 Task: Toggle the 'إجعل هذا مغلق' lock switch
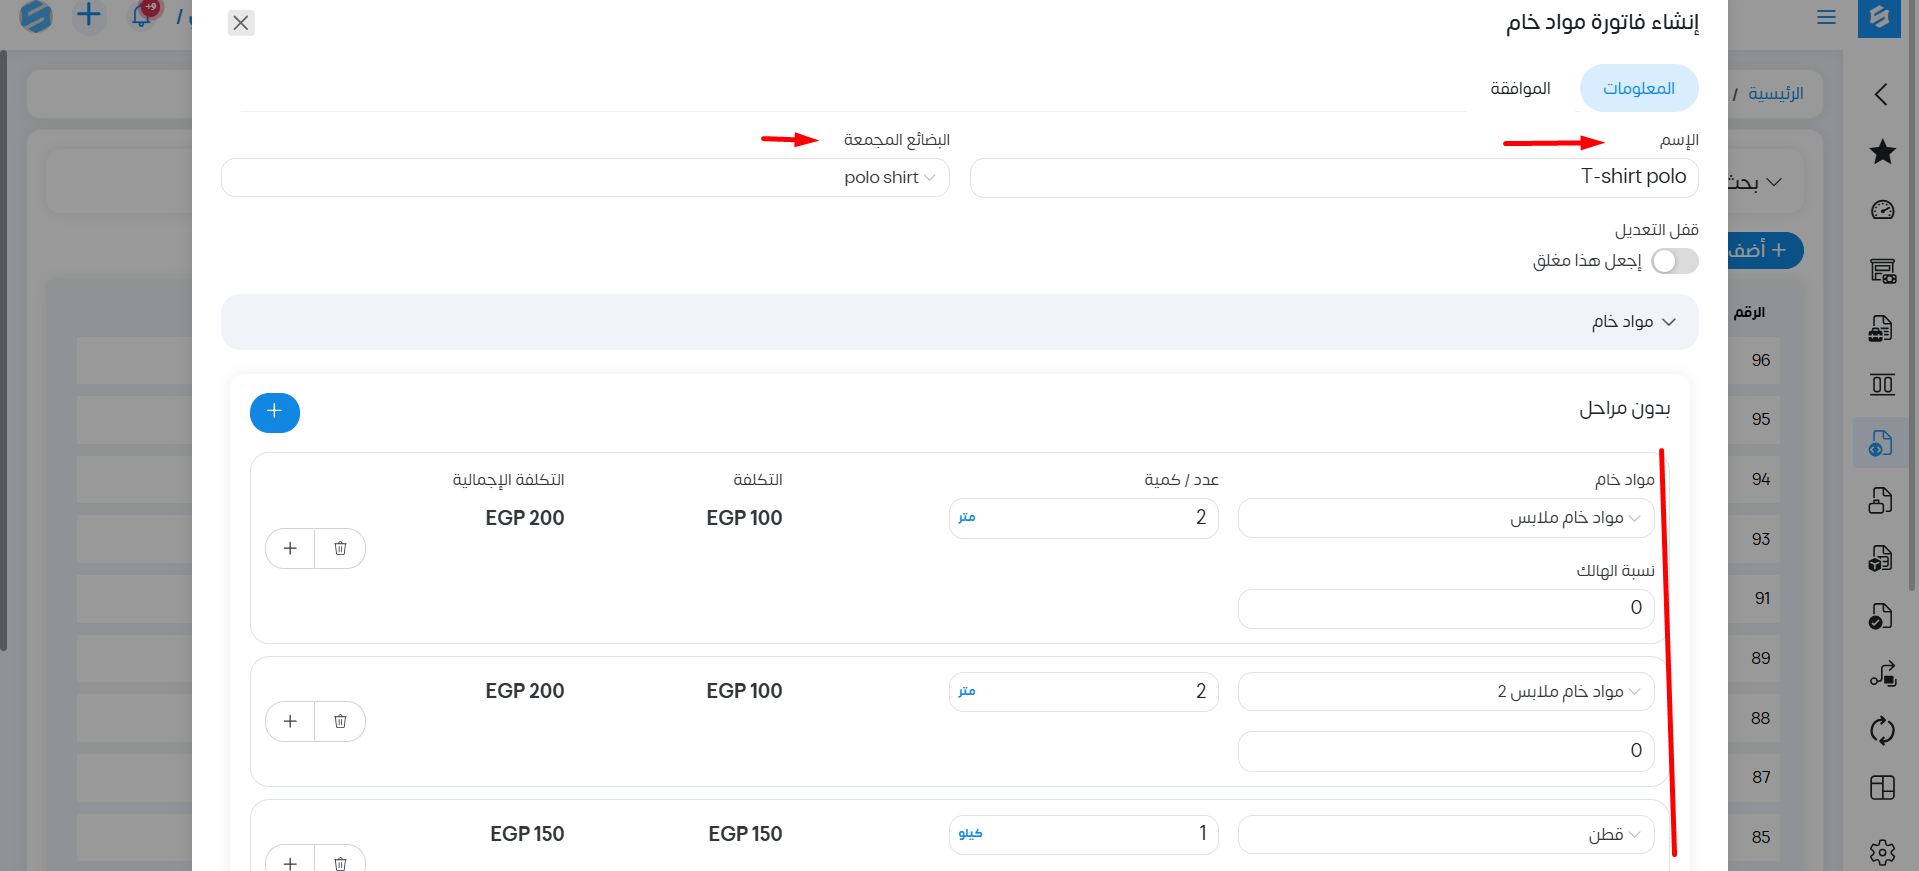pyautogui.click(x=1674, y=261)
